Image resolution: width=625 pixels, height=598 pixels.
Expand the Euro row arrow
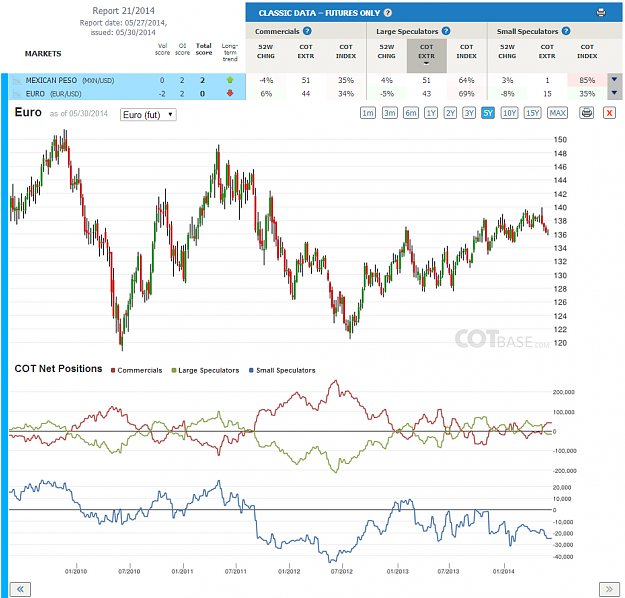614,93
